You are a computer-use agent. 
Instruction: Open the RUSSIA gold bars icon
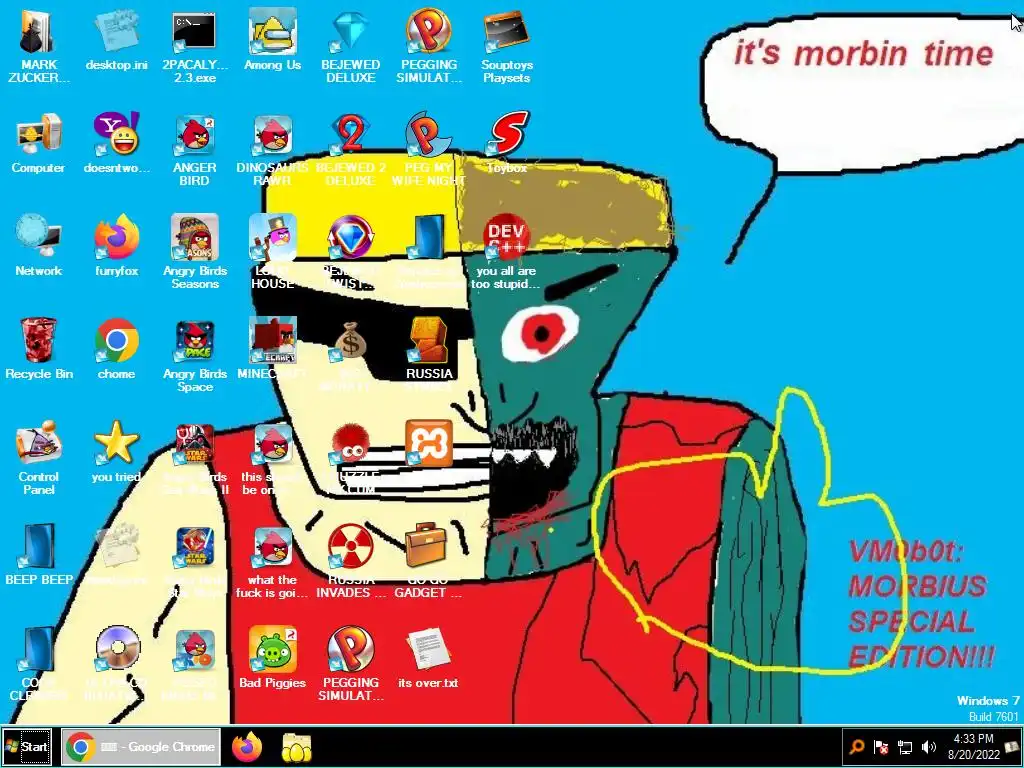[x=428, y=341]
